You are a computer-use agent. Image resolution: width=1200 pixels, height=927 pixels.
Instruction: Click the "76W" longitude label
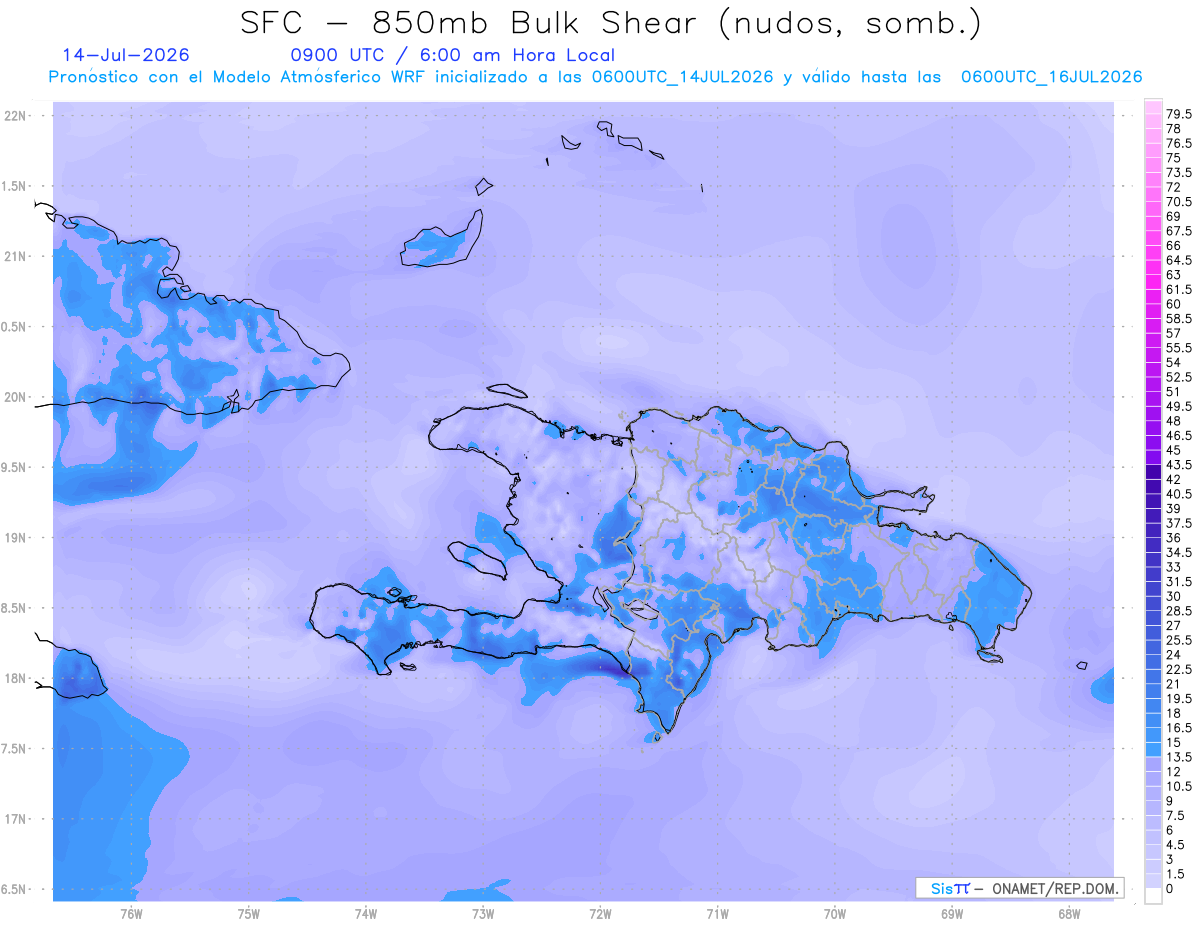(x=131, y=913)
